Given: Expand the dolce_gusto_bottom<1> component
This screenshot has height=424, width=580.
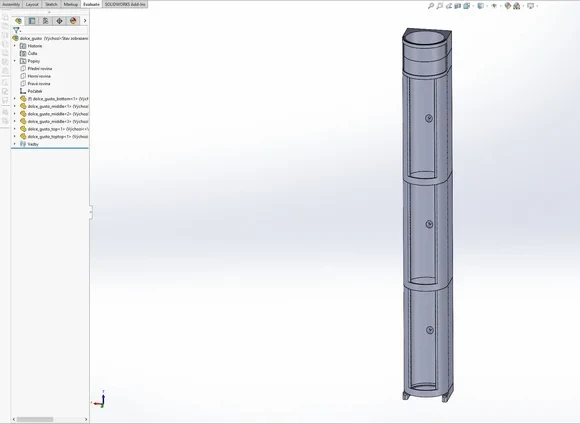Looking at the screenshot, I should pos(15,99).
